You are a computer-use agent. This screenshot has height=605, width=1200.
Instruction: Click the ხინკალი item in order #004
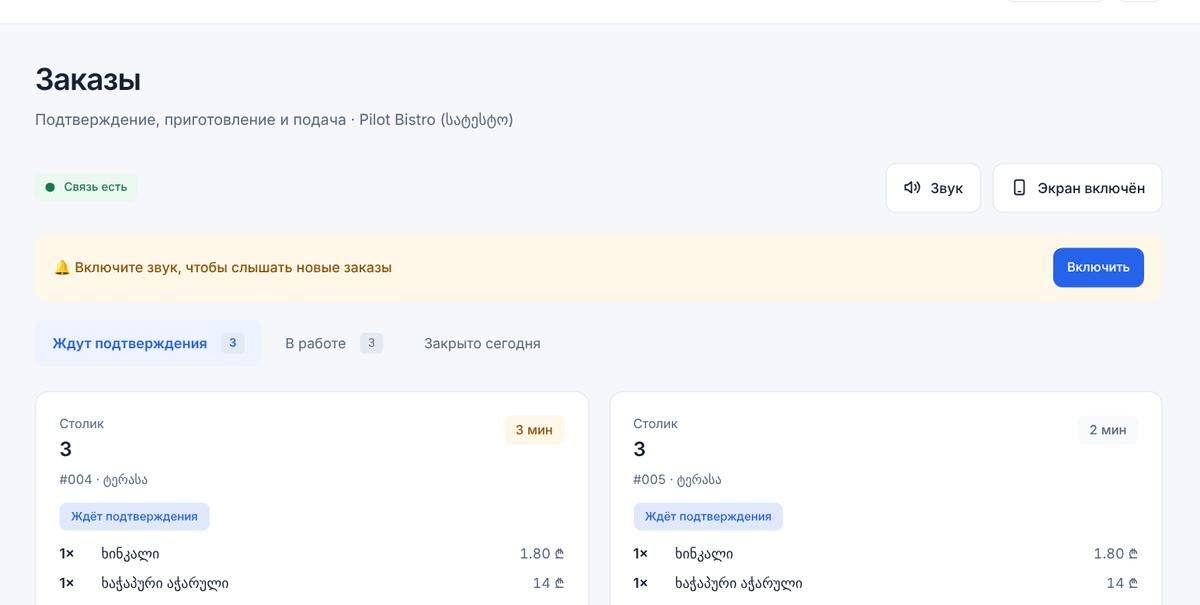coord(130,554)
